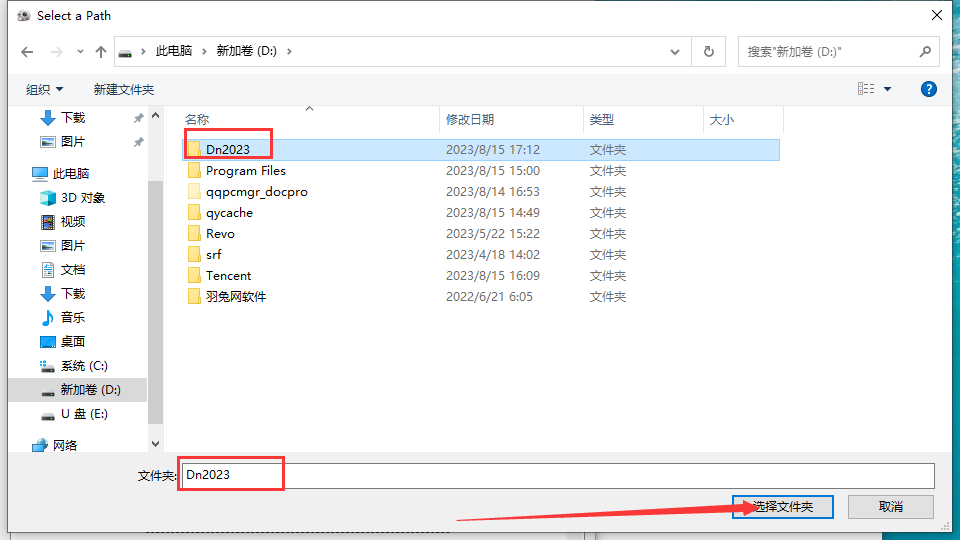Viewport: 960px width, 540px height.
Task: Select the Program Files folder
Action: click(x=481, y=171)
